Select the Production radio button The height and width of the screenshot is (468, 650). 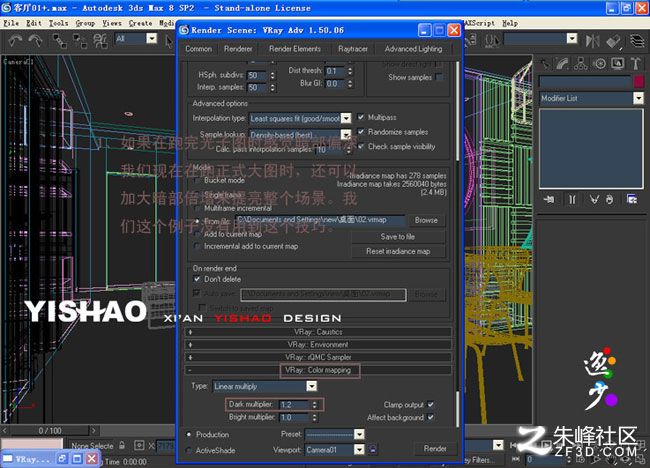189,434
